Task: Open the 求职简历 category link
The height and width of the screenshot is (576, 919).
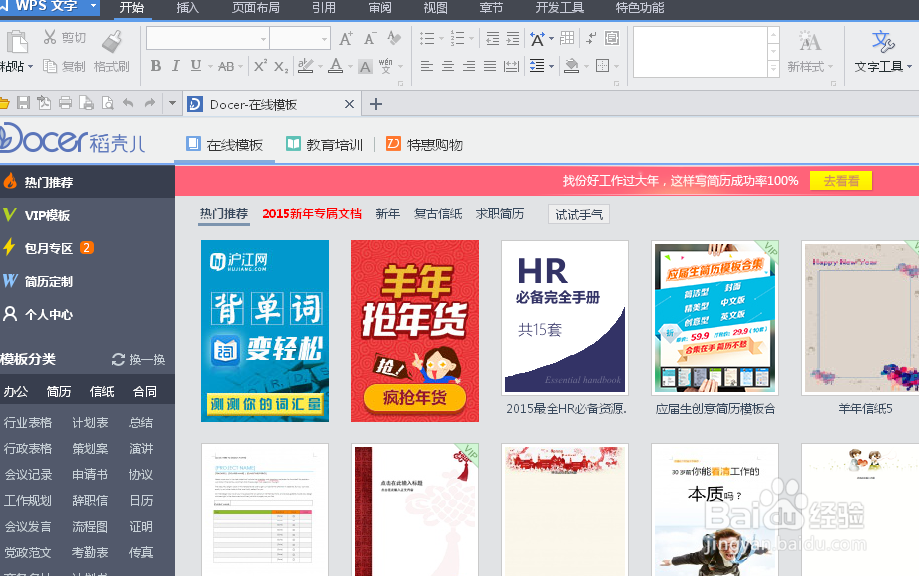Action: click(x=499, y=214)
